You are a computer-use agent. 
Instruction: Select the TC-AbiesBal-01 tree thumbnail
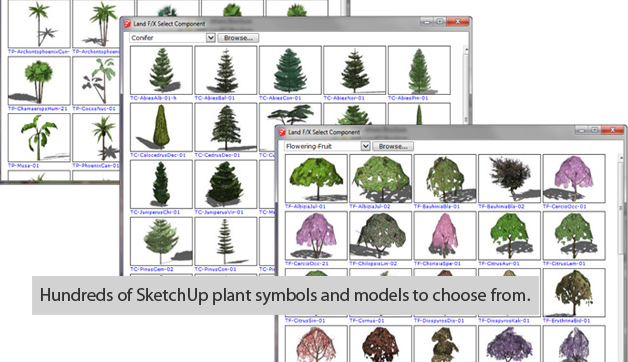(226, 70)
